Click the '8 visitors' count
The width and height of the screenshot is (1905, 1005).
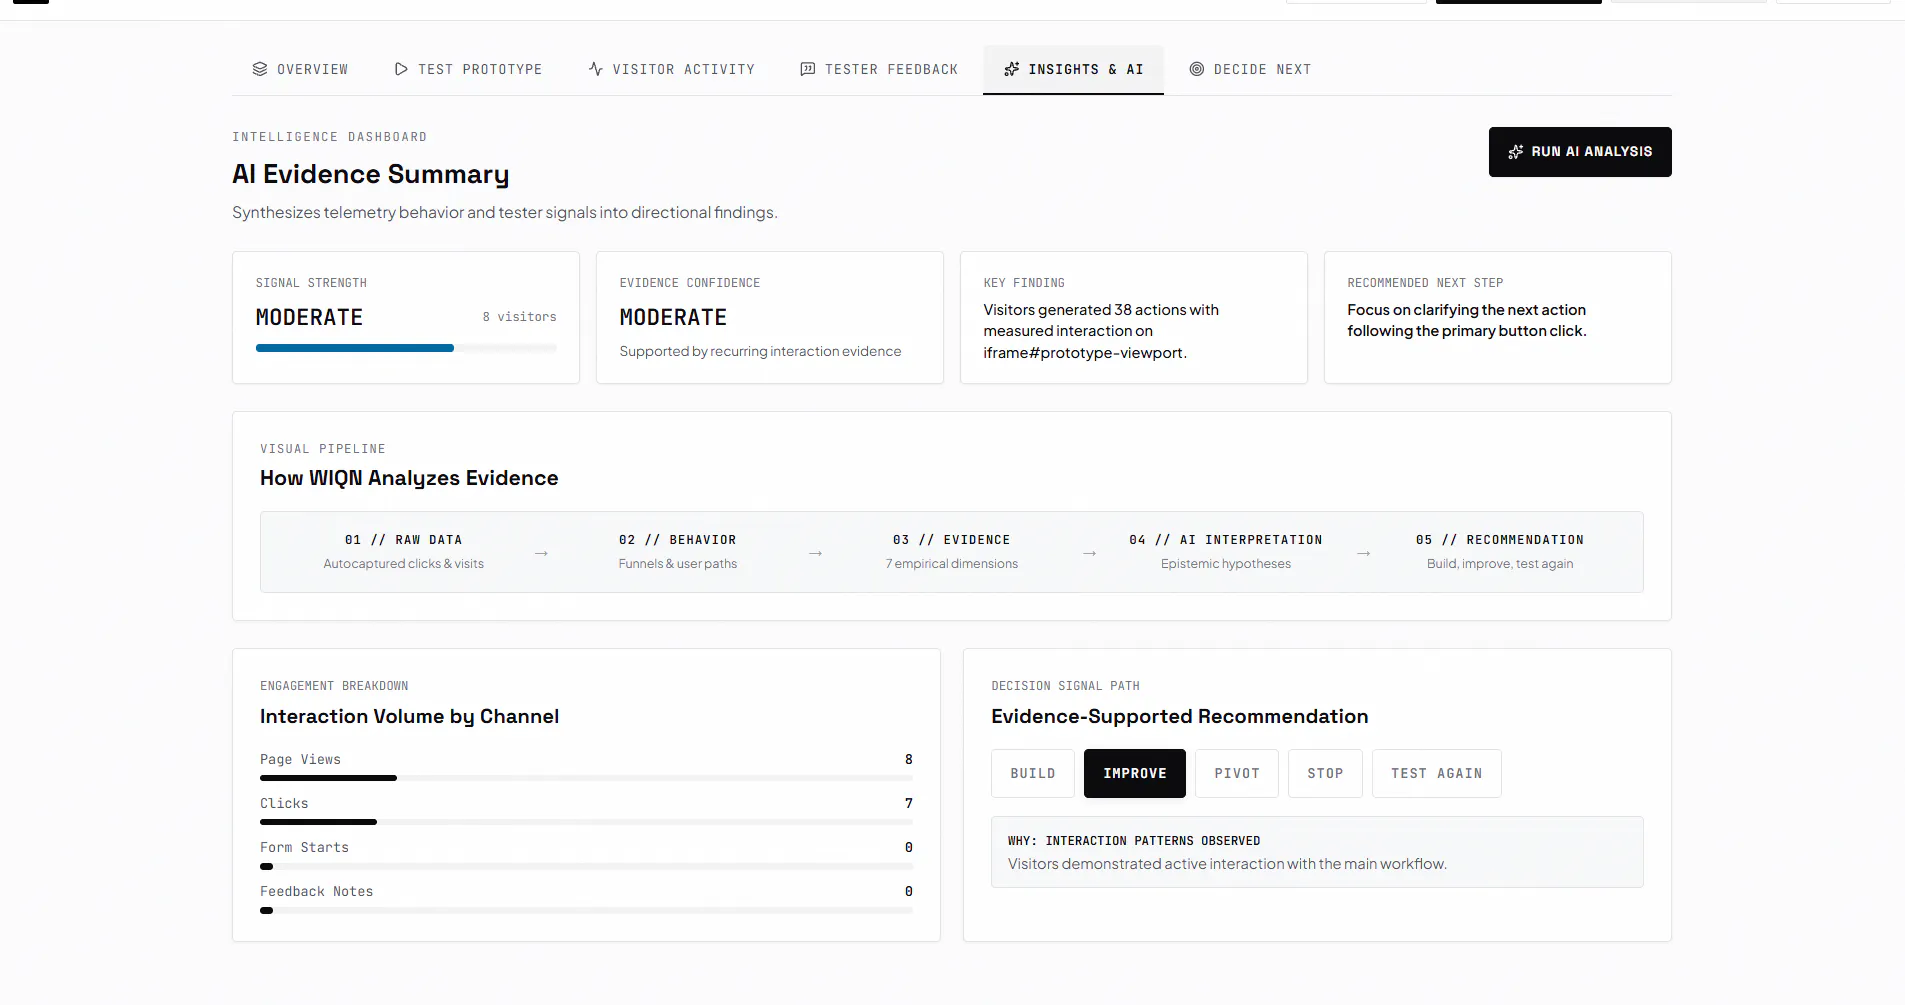click(519, 317)
